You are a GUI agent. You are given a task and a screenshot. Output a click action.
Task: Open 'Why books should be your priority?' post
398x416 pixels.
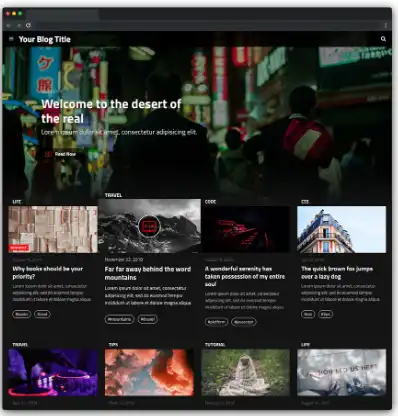(48, 273)
